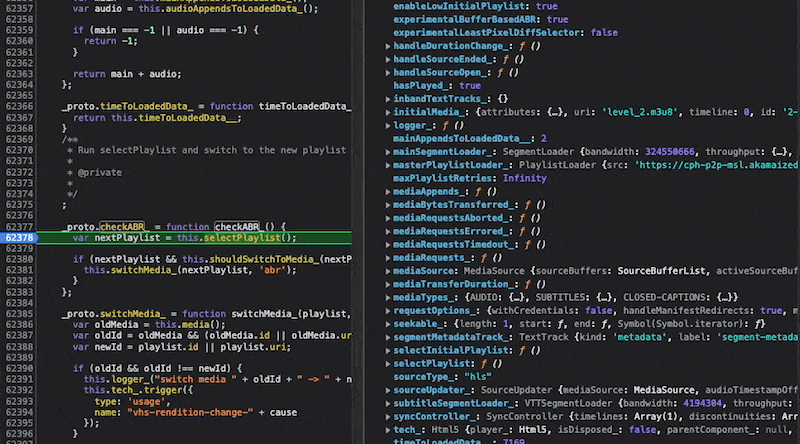The image size is (800, 444).
Task: Expand the mediaRequestsErrored_ property
Action: pos(388,232)
